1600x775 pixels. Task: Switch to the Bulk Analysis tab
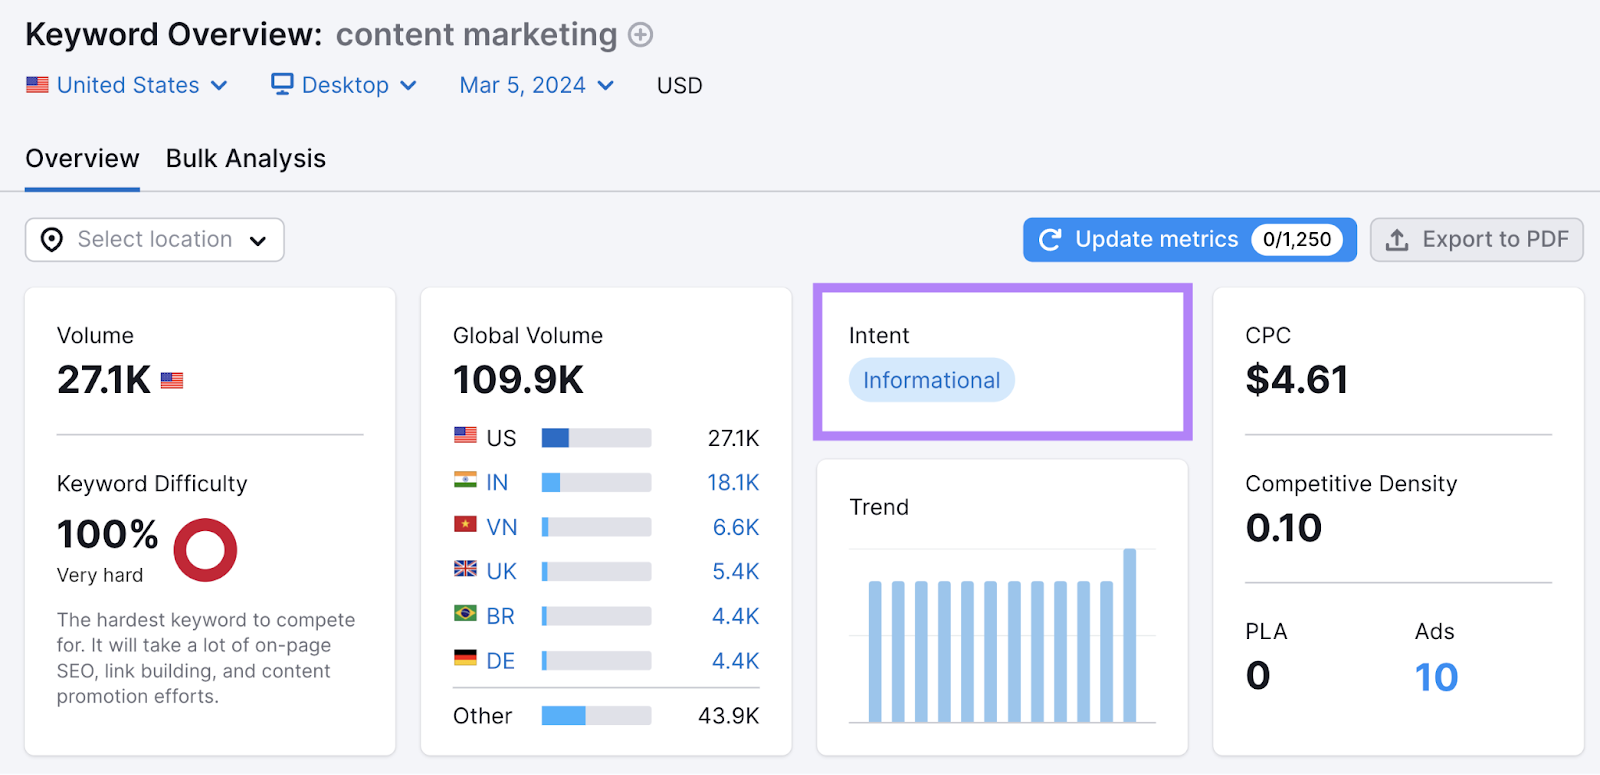click(246, 159)
